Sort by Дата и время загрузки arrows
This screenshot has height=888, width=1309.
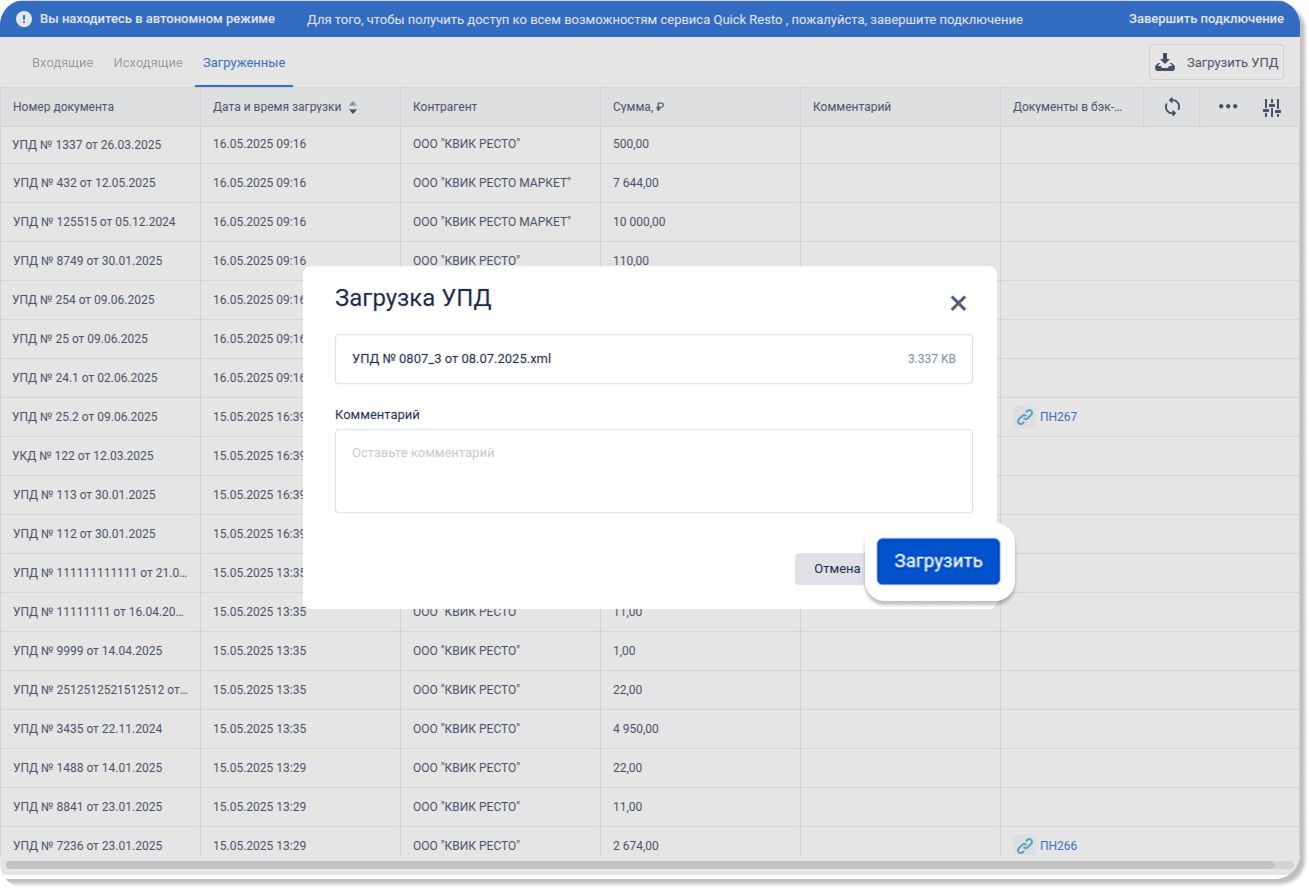pyautogui.click(x=352, y=108)
